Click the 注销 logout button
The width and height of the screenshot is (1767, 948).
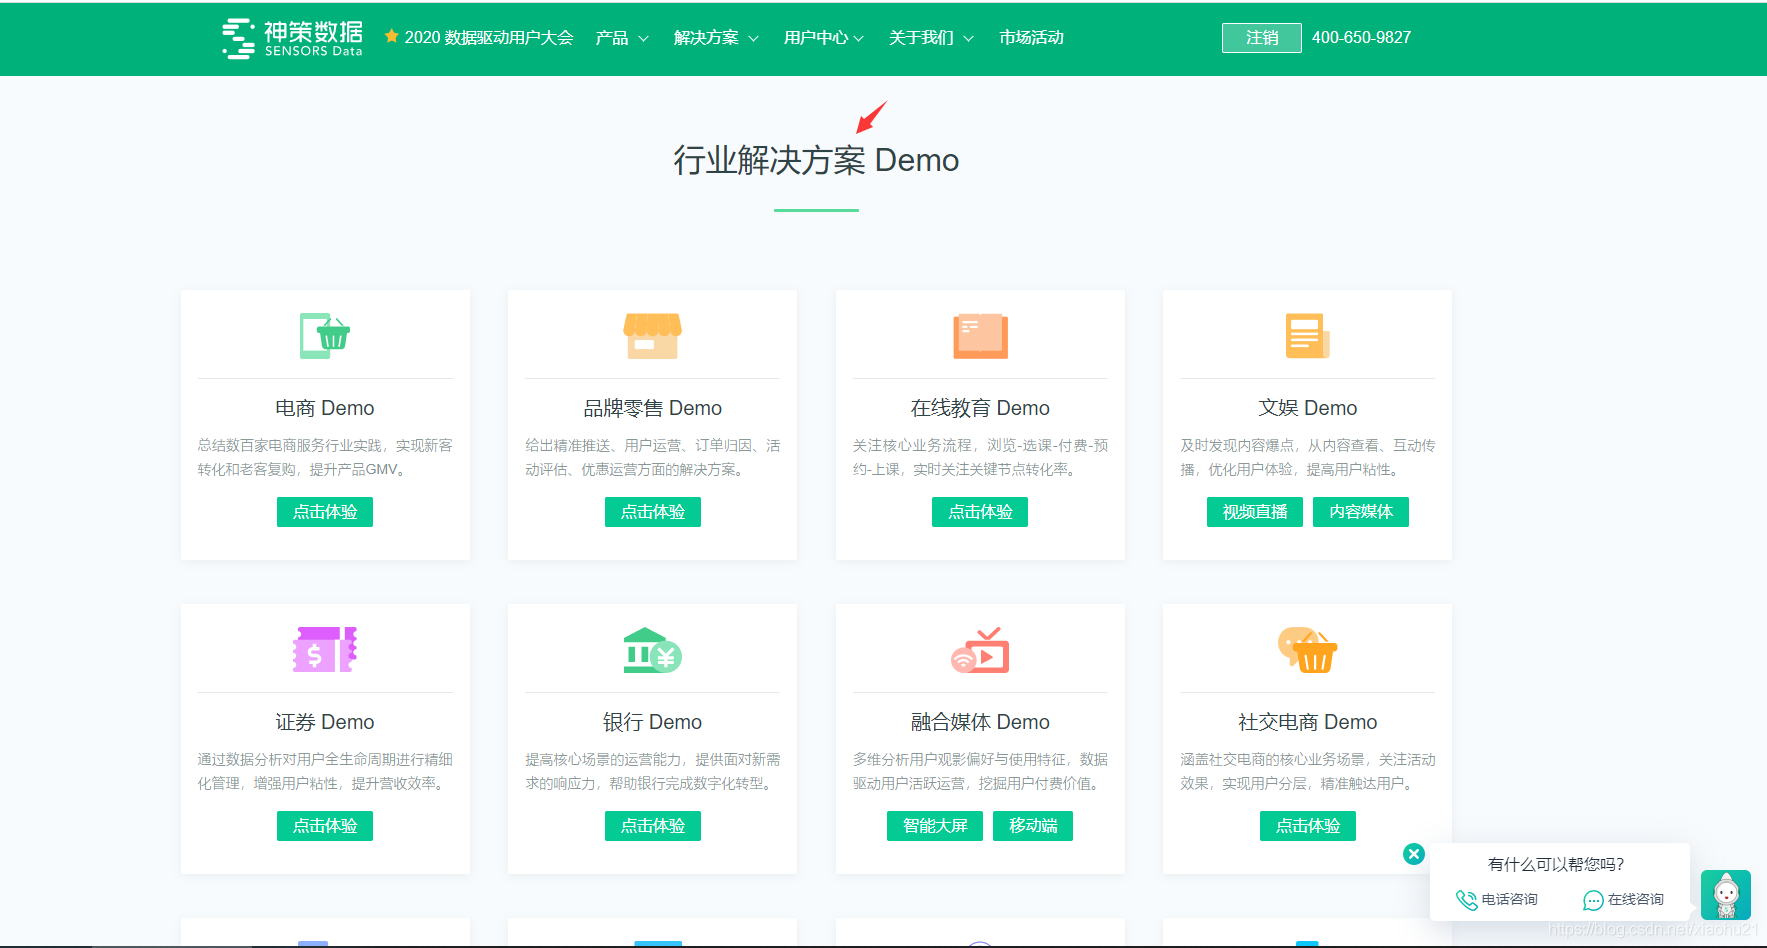coord(1261,37)
